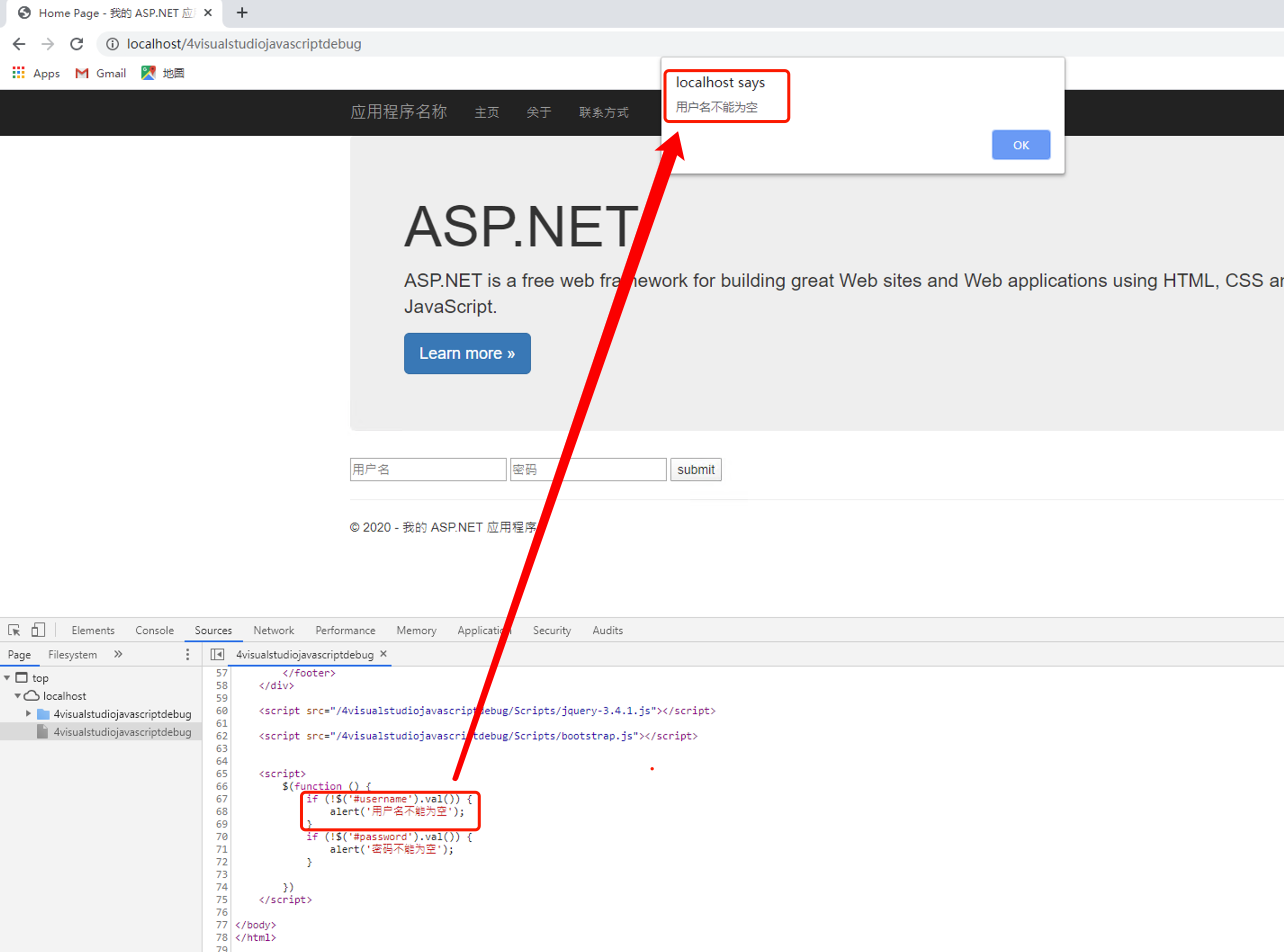Open the Security tab
The width and height of the screenshot is (1284, 952).
(x=552, y=630)
